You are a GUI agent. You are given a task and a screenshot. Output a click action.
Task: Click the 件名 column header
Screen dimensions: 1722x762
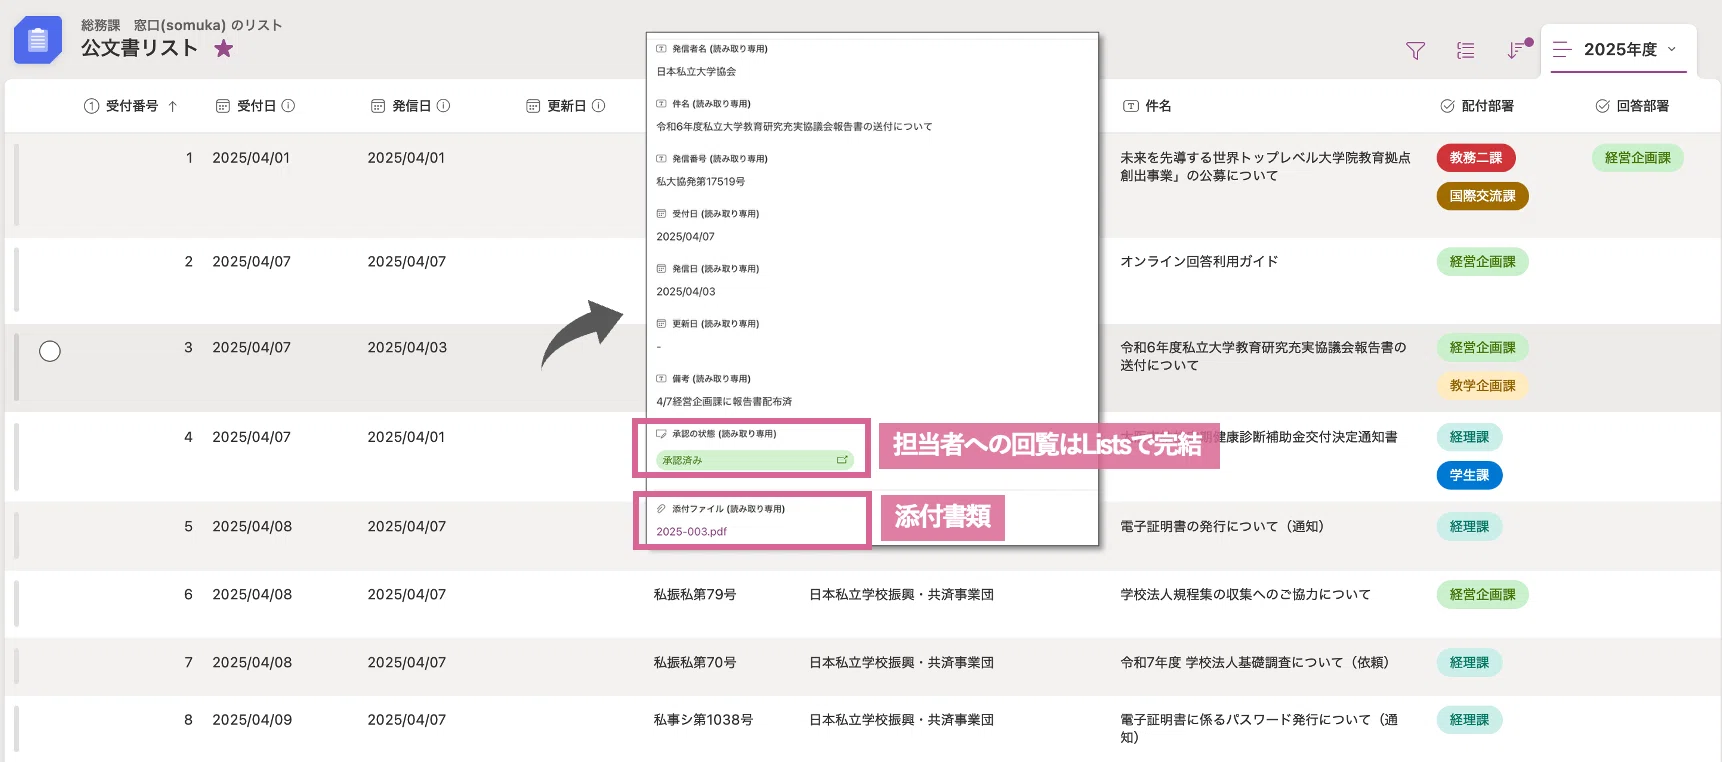pyautogui.click(x=1147, y=106)
